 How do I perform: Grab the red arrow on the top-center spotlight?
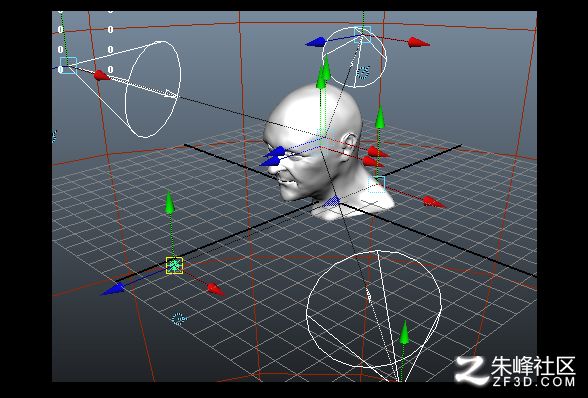pos(419,42)
